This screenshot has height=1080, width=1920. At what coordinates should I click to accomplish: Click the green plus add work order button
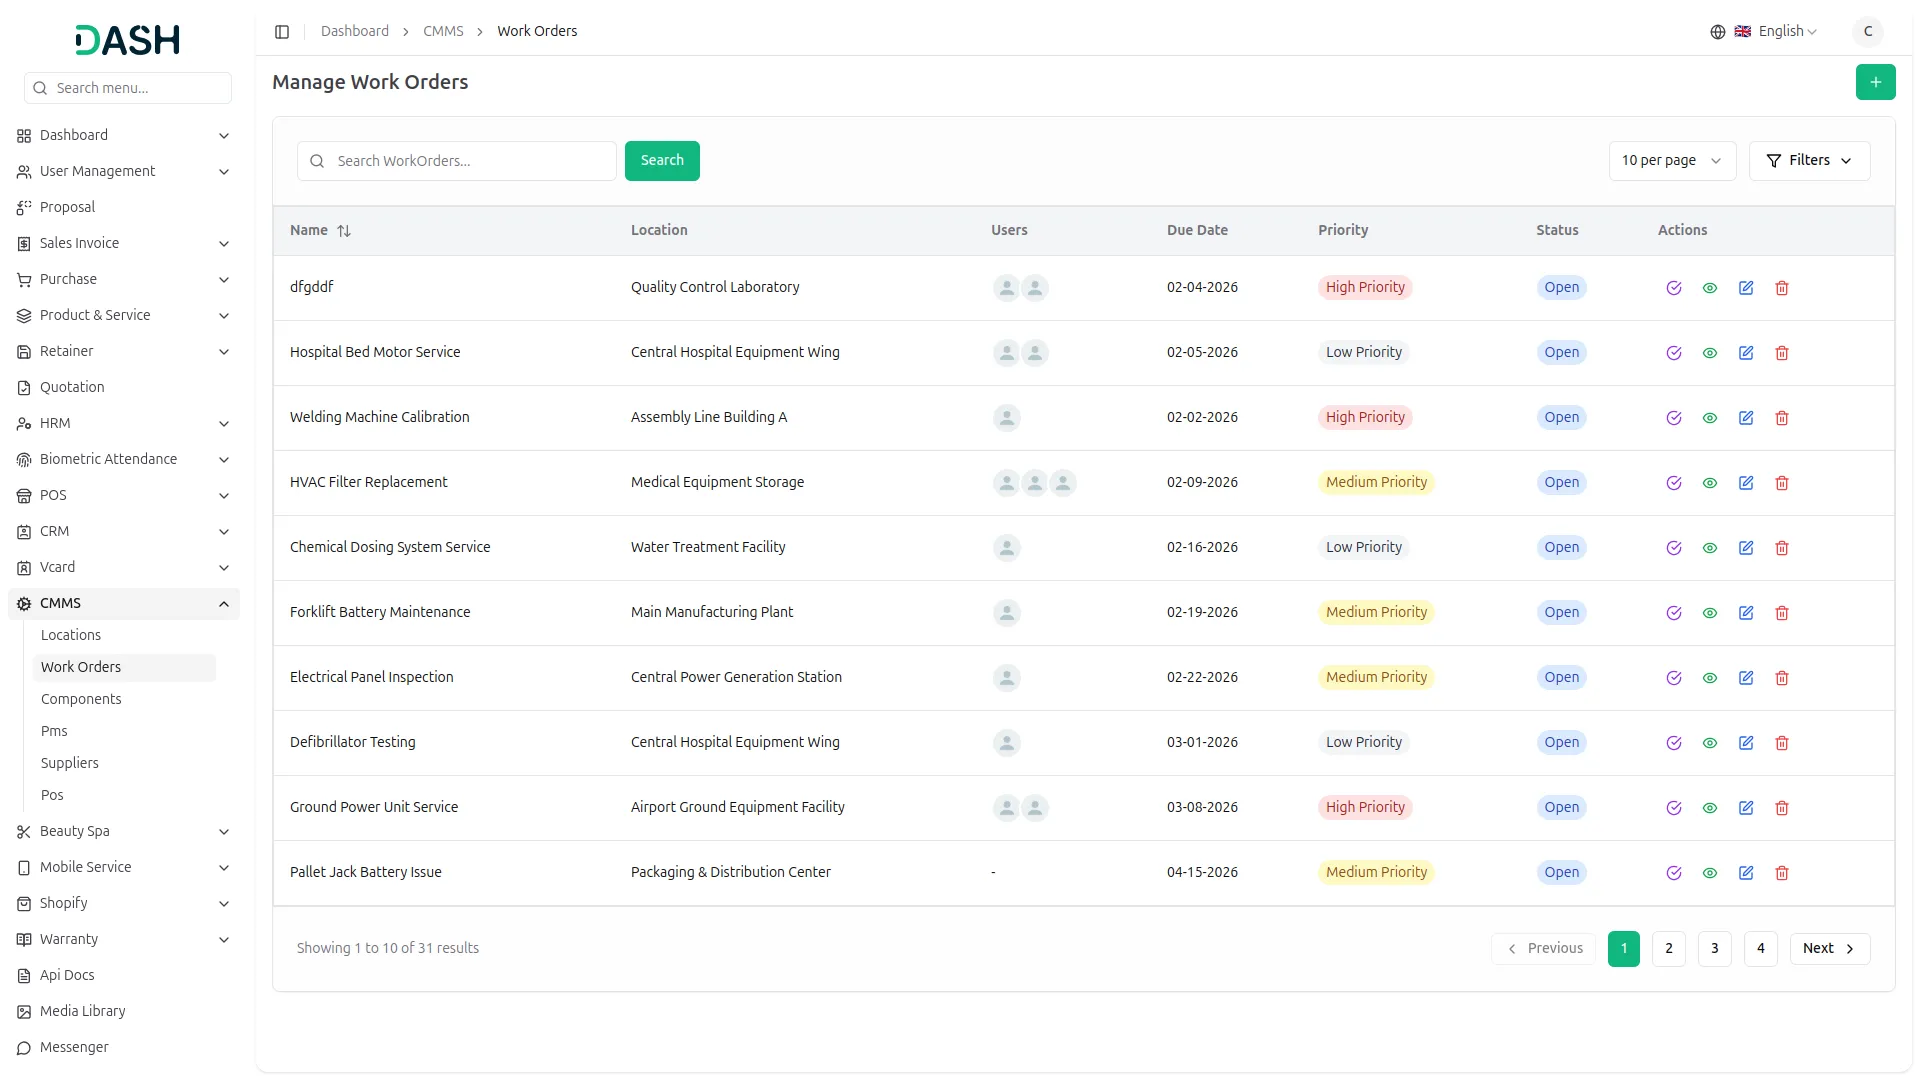(1875, 82)
